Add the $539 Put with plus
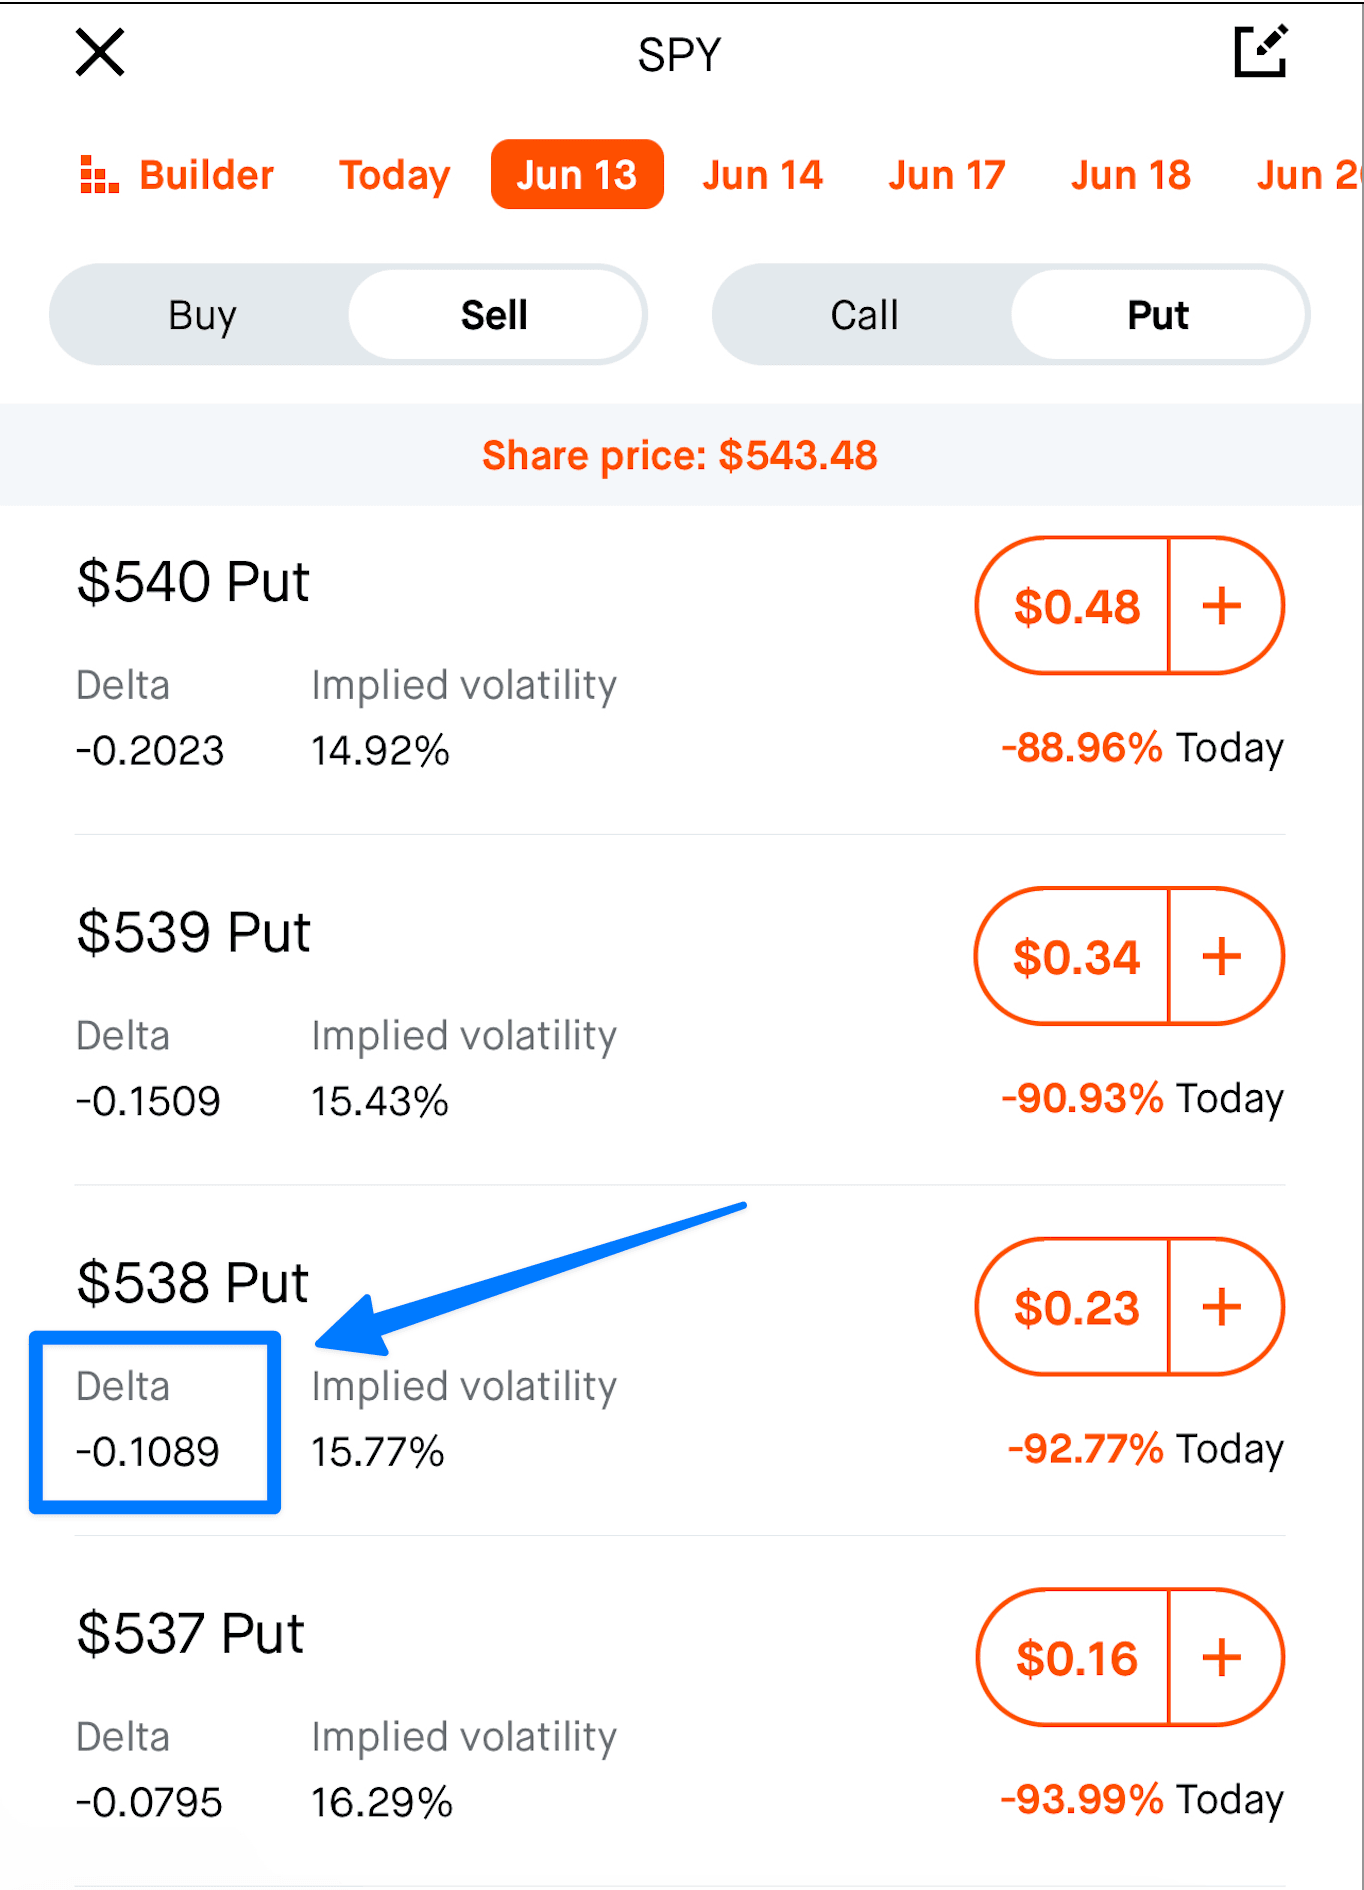This screenshot has height=1890, width=1364. coord(1224,957)
